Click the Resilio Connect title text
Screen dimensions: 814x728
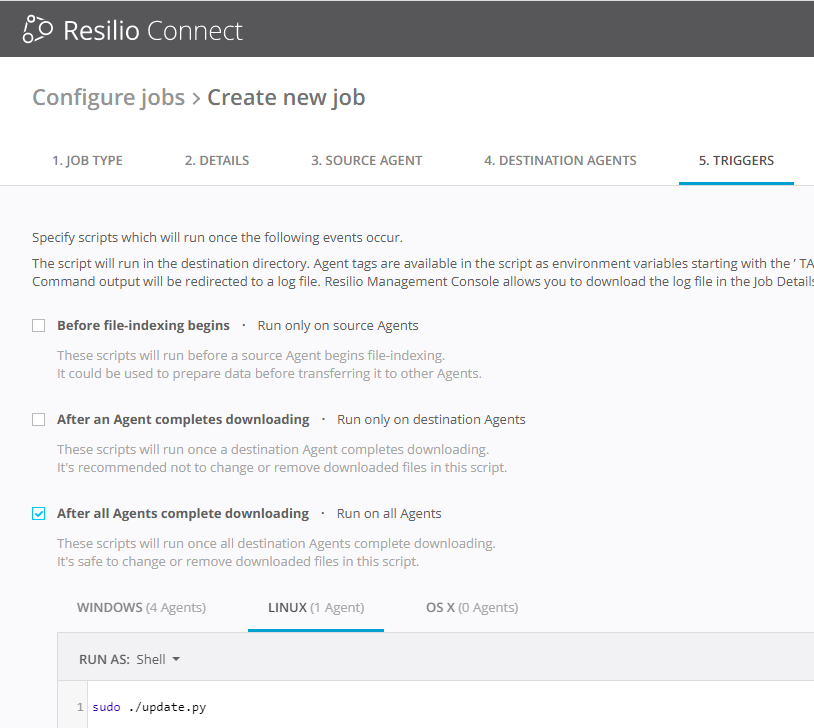tap(153, 30)
